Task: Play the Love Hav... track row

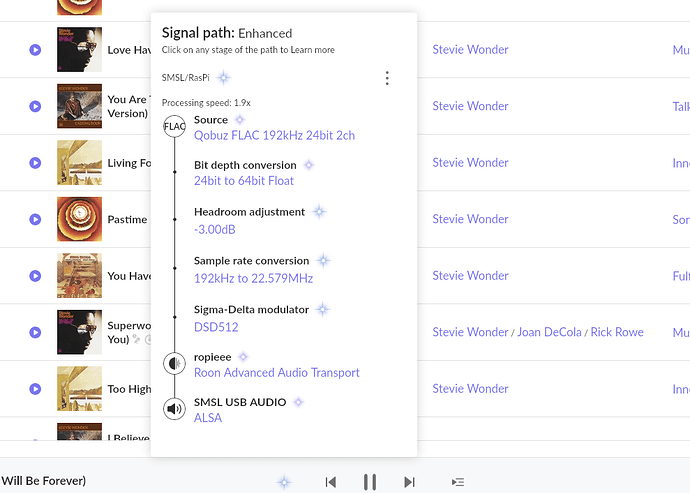Action: 35,50
